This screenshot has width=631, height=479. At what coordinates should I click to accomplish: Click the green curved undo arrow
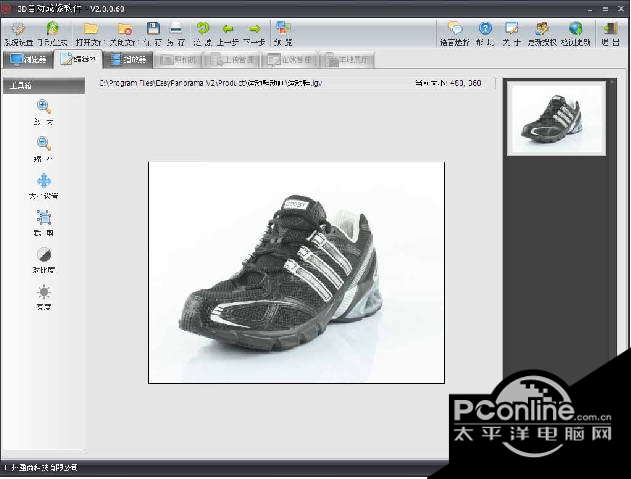pos(203,29)
